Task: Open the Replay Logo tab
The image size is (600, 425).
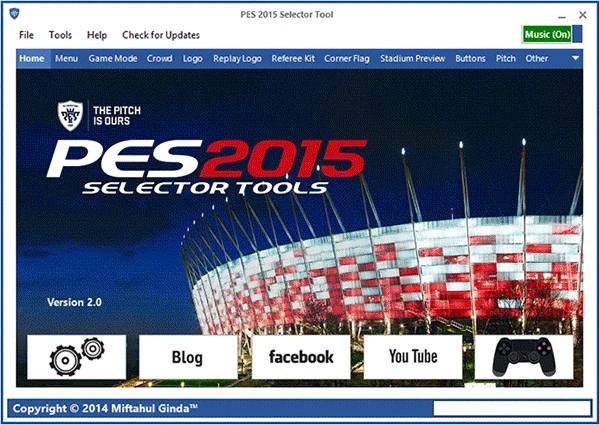Action: tap(237, 59)
